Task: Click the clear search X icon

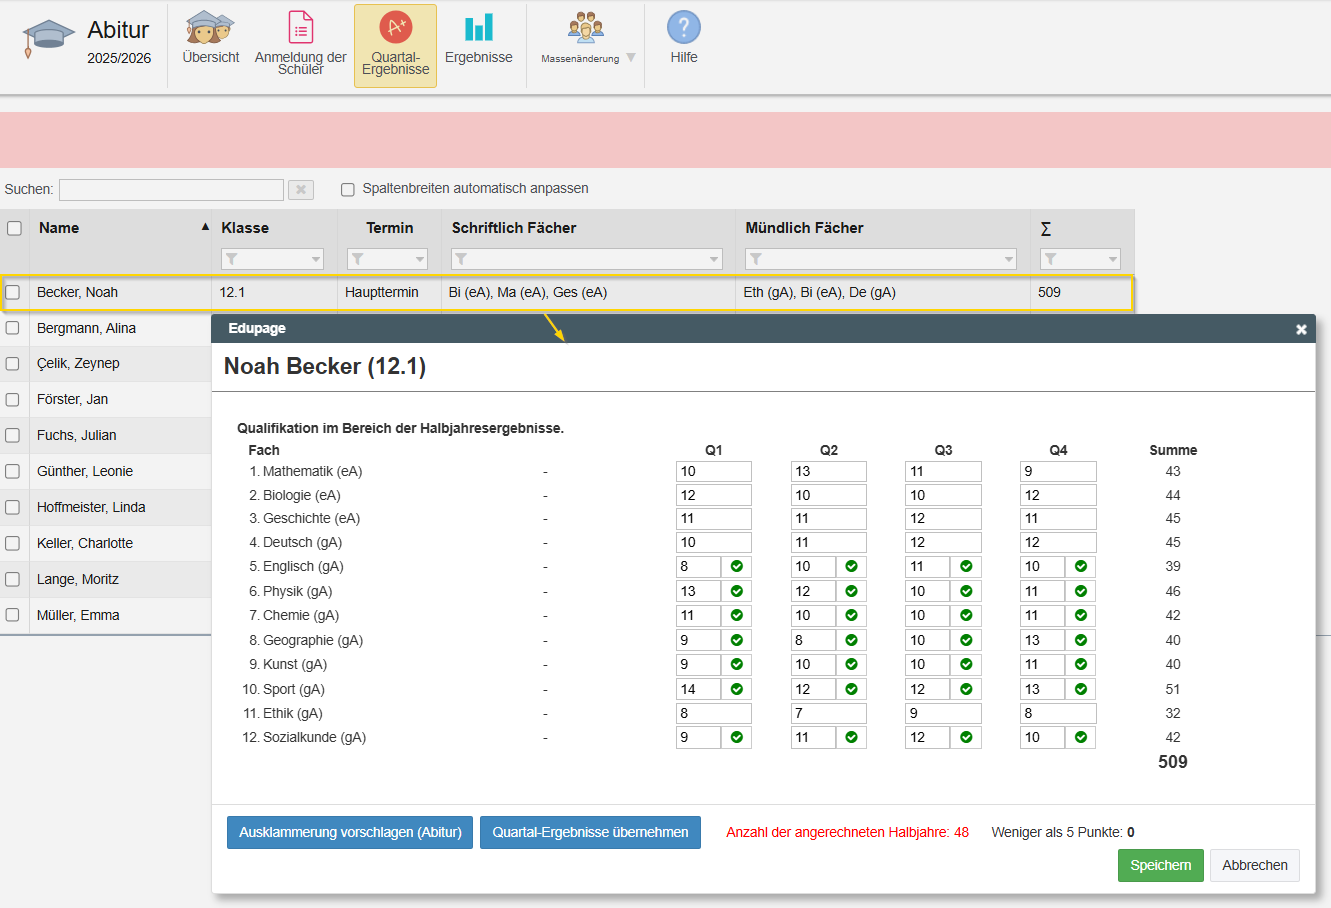Action: pyautogui.click(x=300, y=190)
